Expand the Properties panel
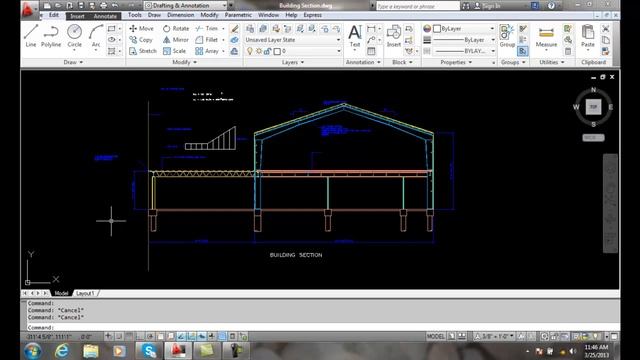The width and height of the screenshot is (640, 360). click(x=456, y=62)
